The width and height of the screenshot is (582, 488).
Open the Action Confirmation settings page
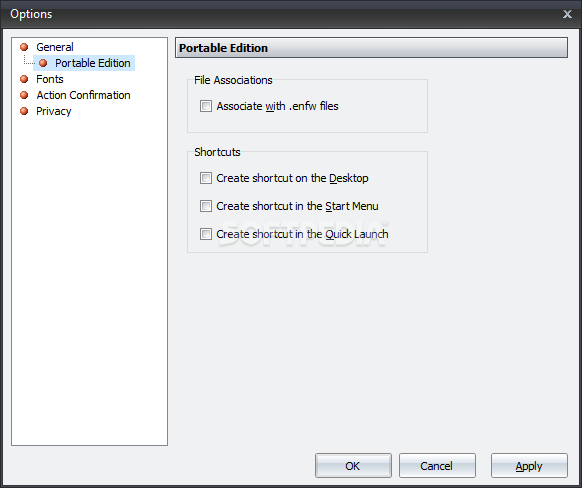click(83, 95)
